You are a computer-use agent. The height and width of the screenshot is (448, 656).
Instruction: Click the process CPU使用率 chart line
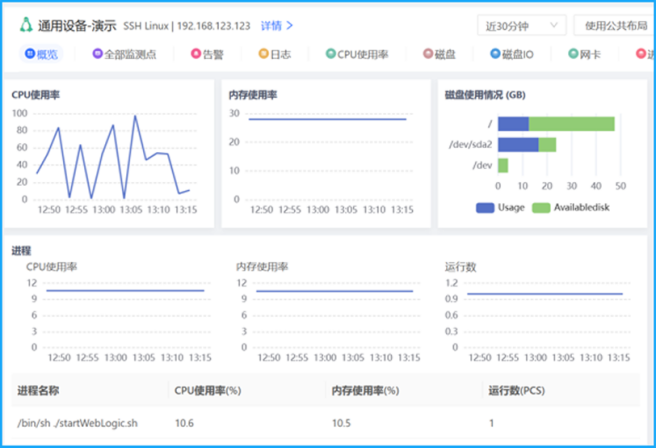coord(125,290)
